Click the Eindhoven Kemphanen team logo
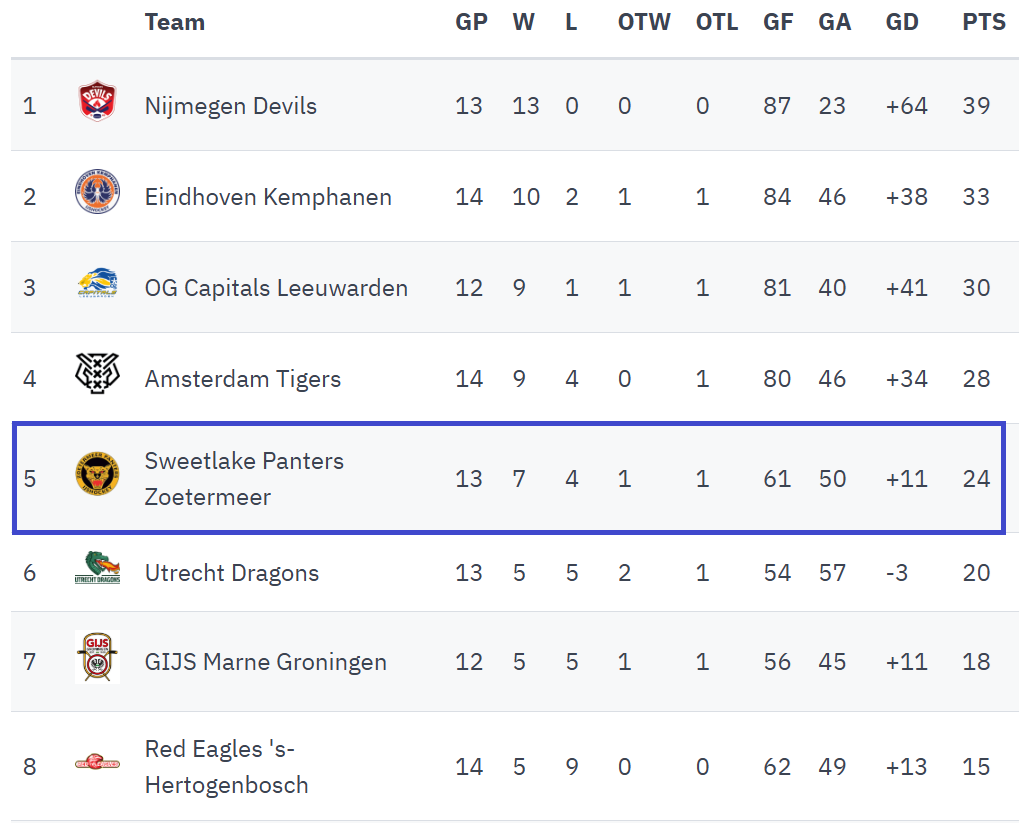Image resolution: width=1020 pixels, height=823 pixels. point(97,192)
